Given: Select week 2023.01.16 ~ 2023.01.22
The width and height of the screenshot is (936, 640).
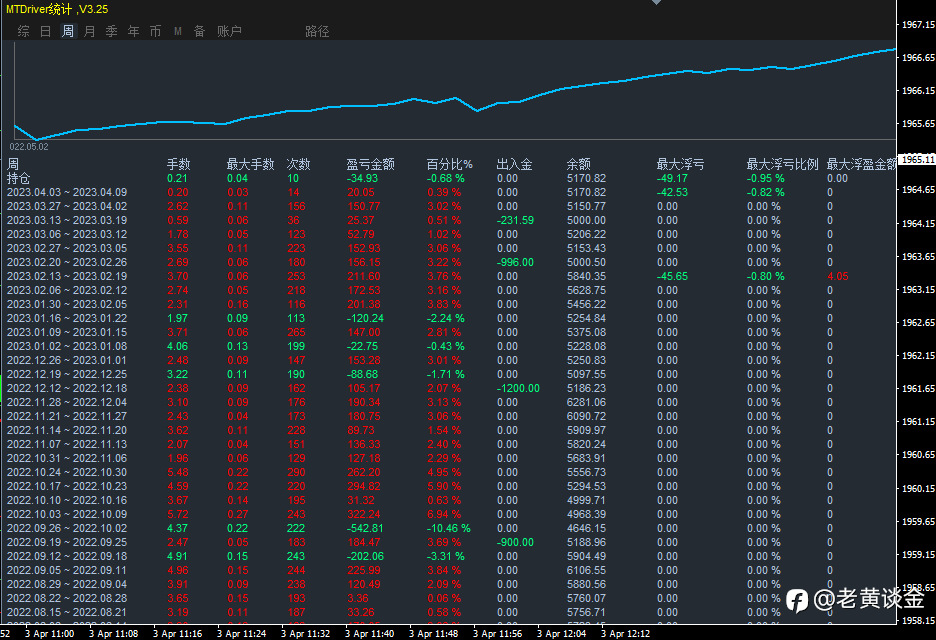Looking at the screenshot, I should click(67, 318).
